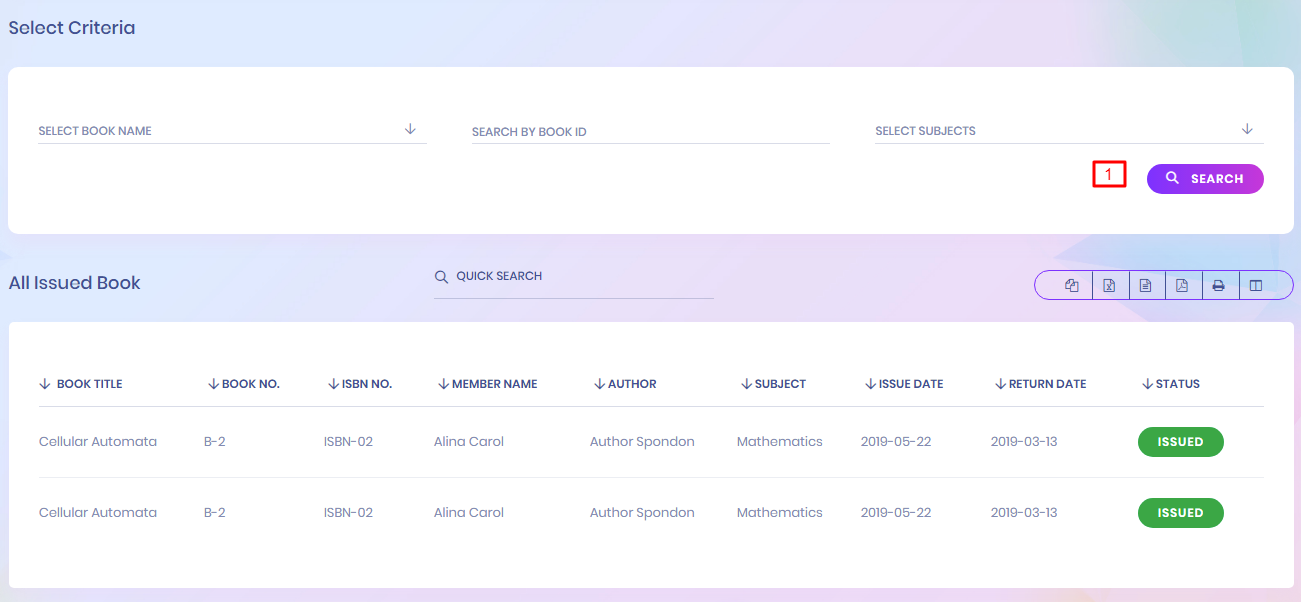Print the issued books list
This screenshot has width=1301, height=602.
pos(1218,286)
